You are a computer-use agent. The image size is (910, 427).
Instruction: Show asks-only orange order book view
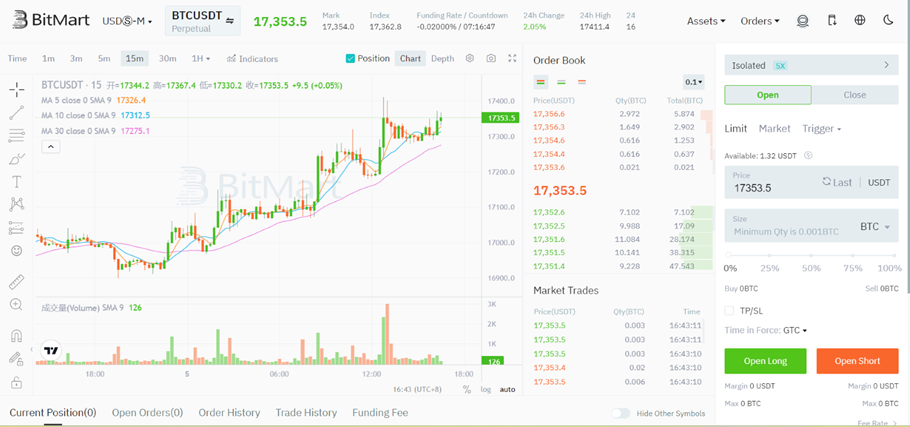[582, 82]
